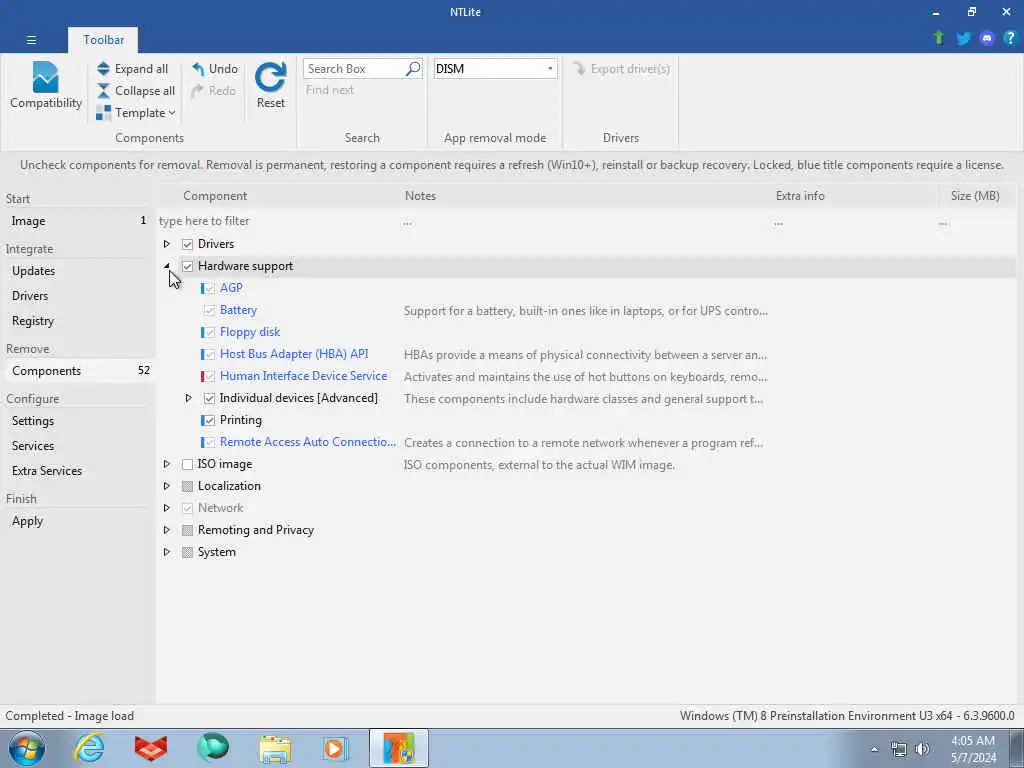Click the greyed Redo button
1024x768 pixels.
pos(214,91)
